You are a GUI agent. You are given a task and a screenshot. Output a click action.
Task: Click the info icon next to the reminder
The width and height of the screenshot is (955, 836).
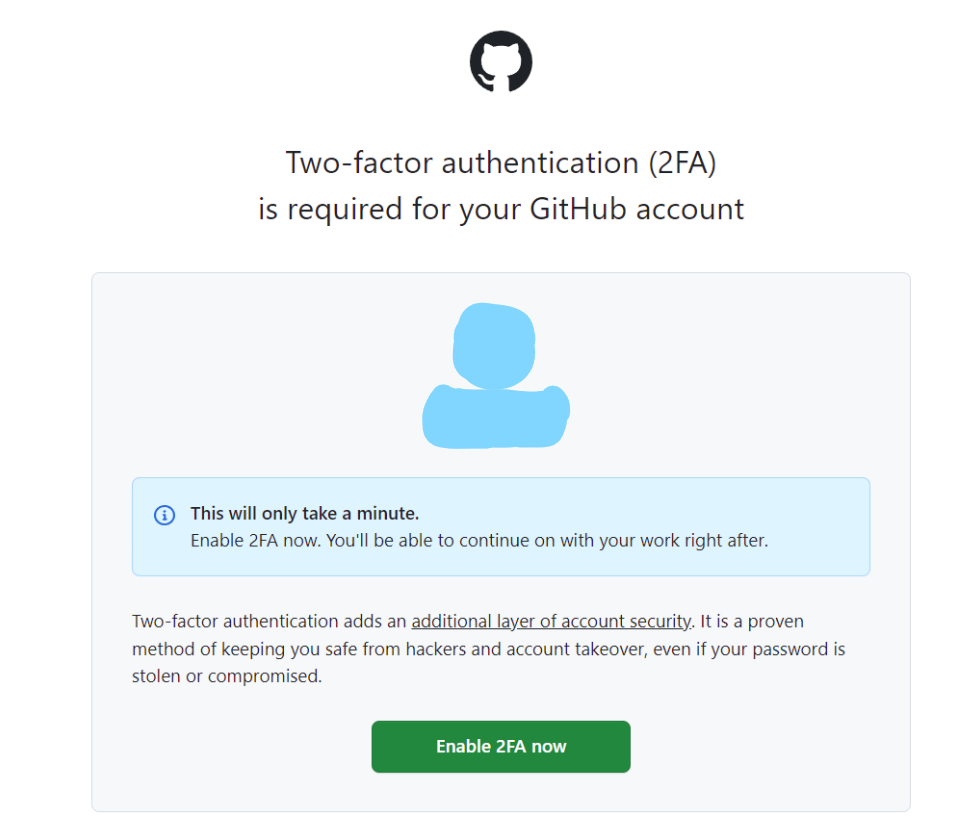[164, 515]
